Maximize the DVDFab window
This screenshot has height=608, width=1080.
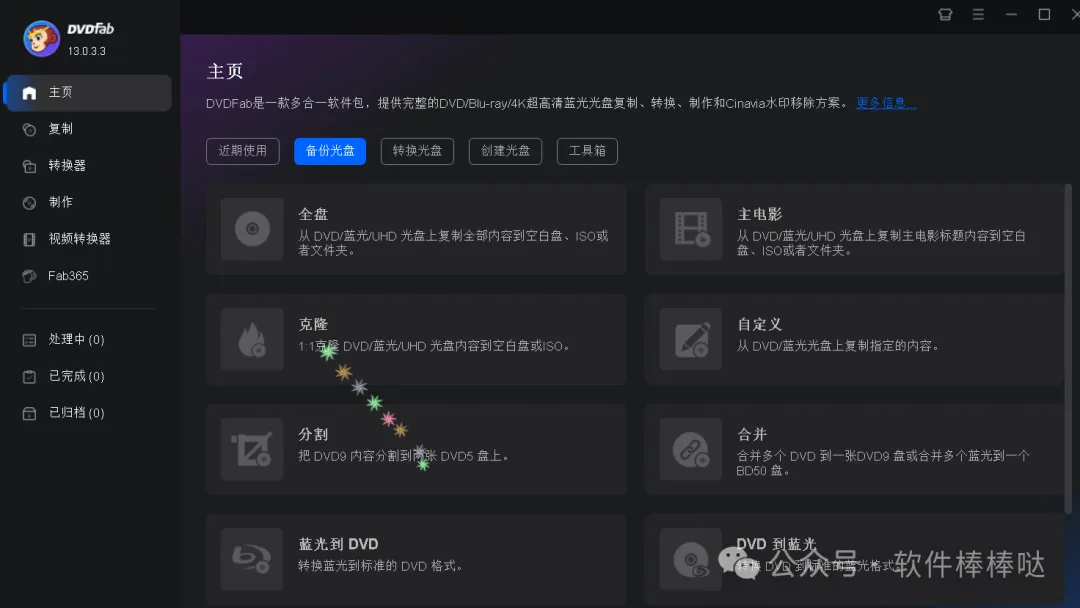pyautogui.click(x=1044, y=14)
